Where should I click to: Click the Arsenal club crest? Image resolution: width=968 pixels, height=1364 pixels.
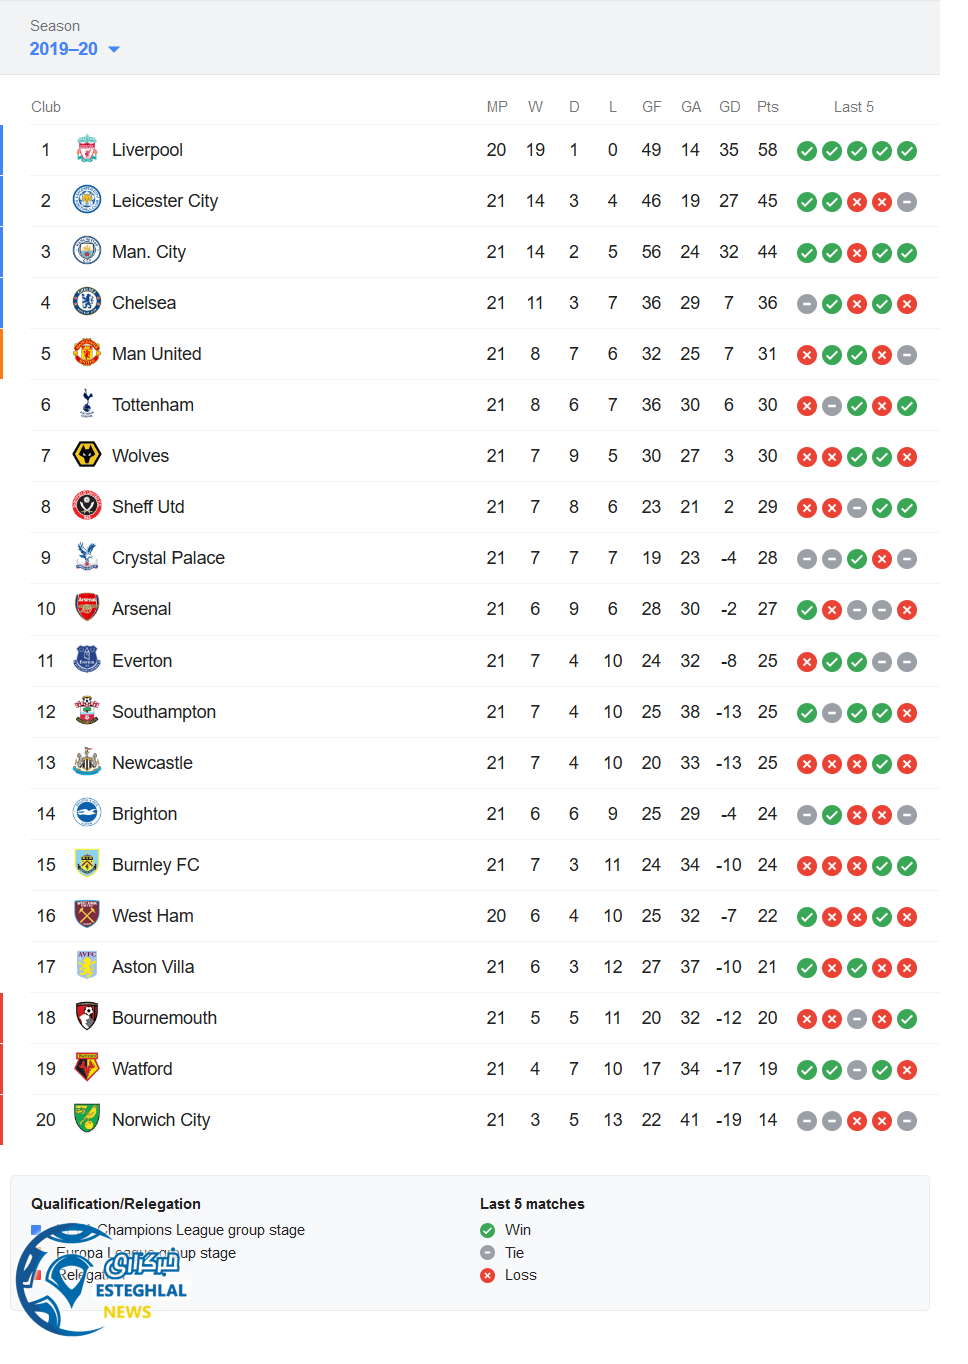(x=87, y=608)
